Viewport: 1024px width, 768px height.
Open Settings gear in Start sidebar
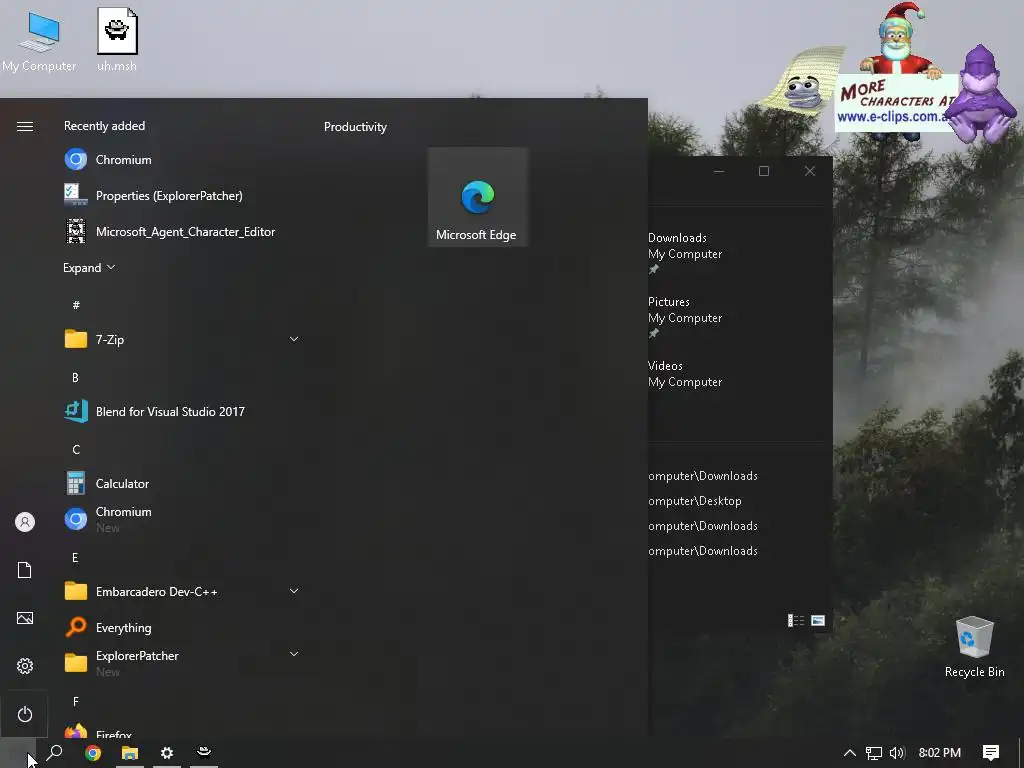pos(25,666)
